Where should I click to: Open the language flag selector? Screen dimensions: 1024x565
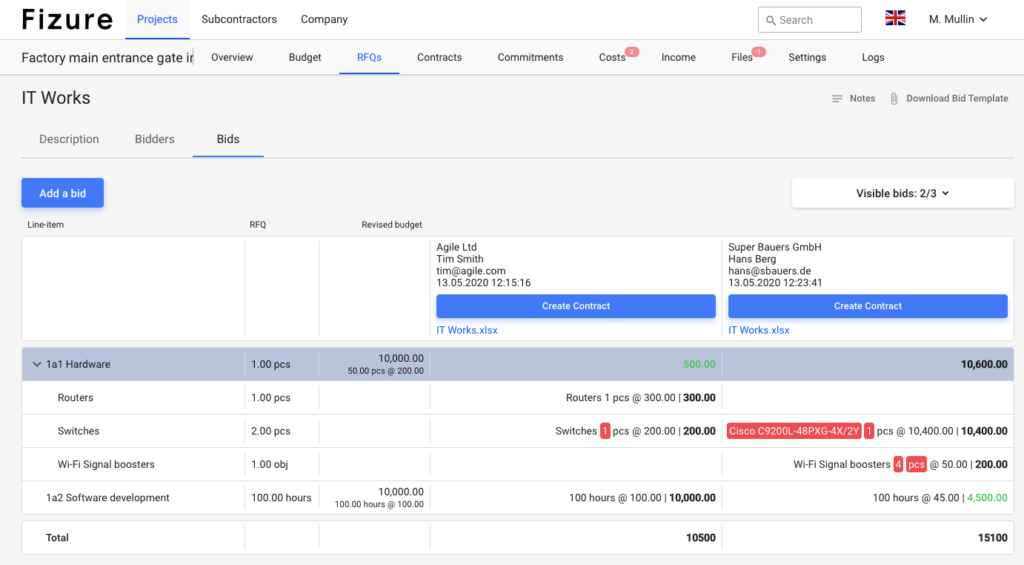point(895,18)
